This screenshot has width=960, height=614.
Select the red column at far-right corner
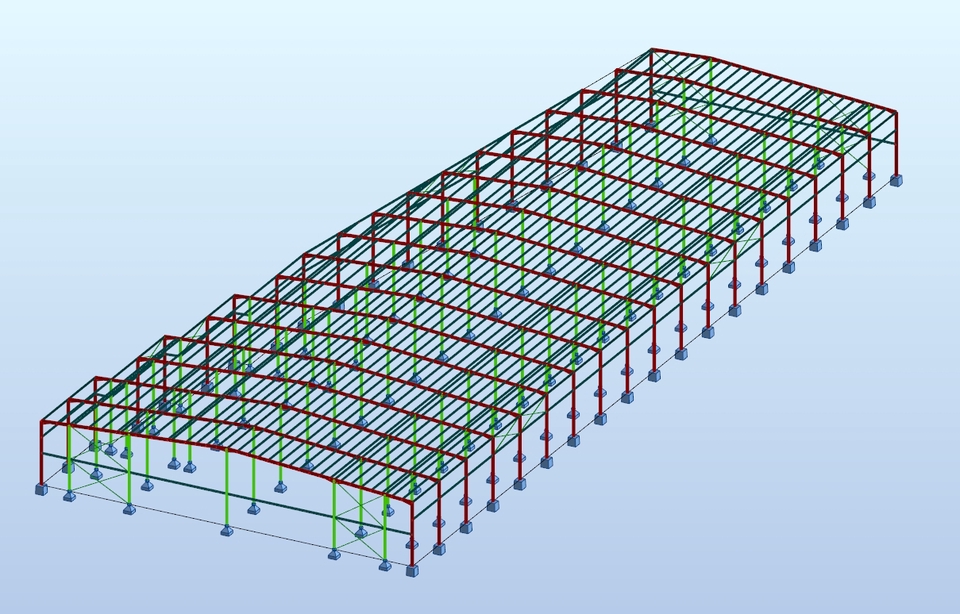point(896,145)
